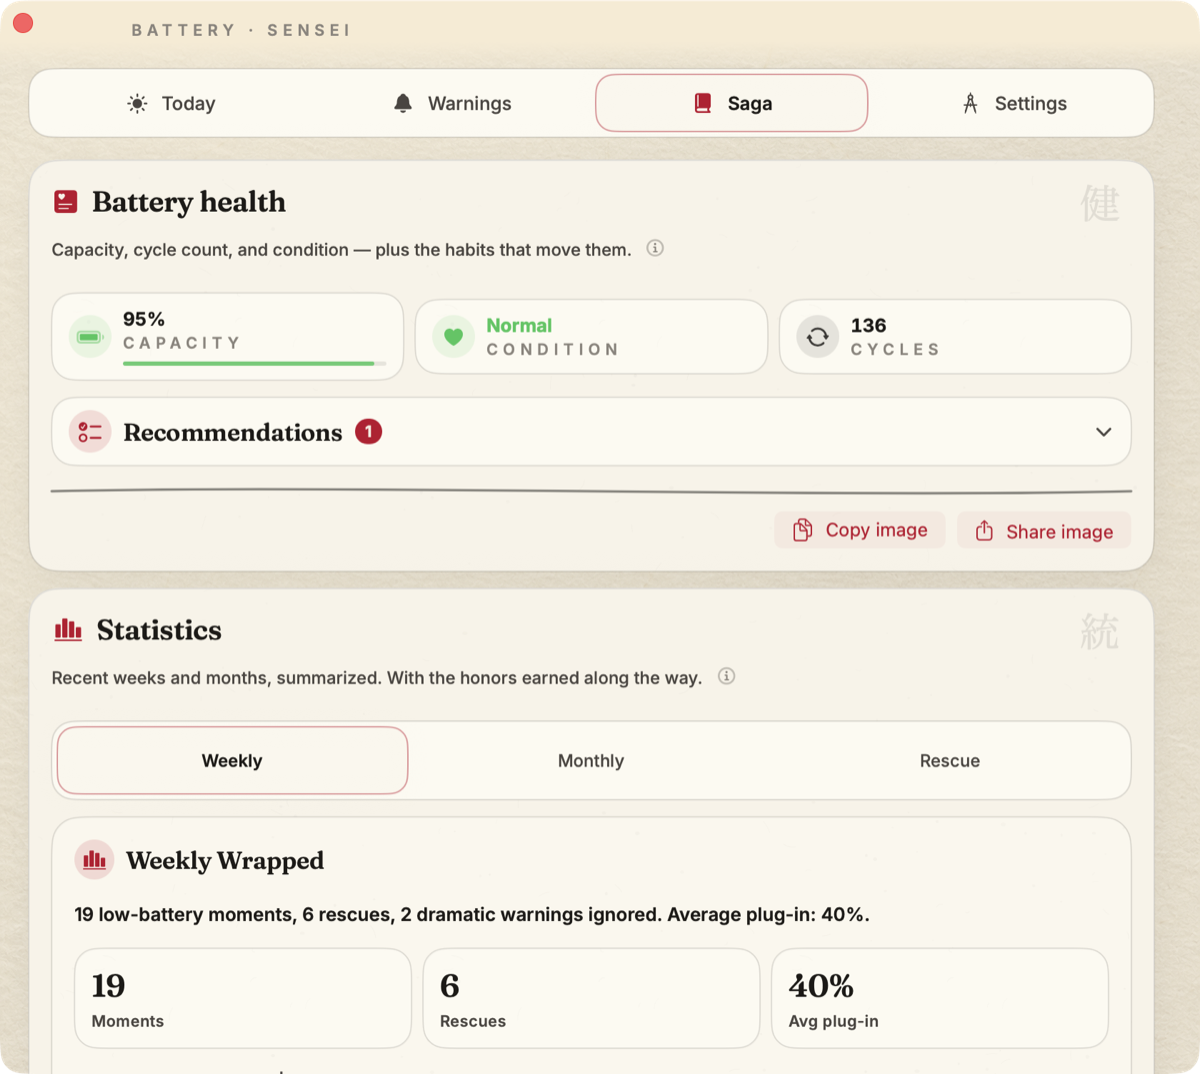
Task: Expand the Recommendations chevron
Action: pyautogui.click(x=1103, y=432)
